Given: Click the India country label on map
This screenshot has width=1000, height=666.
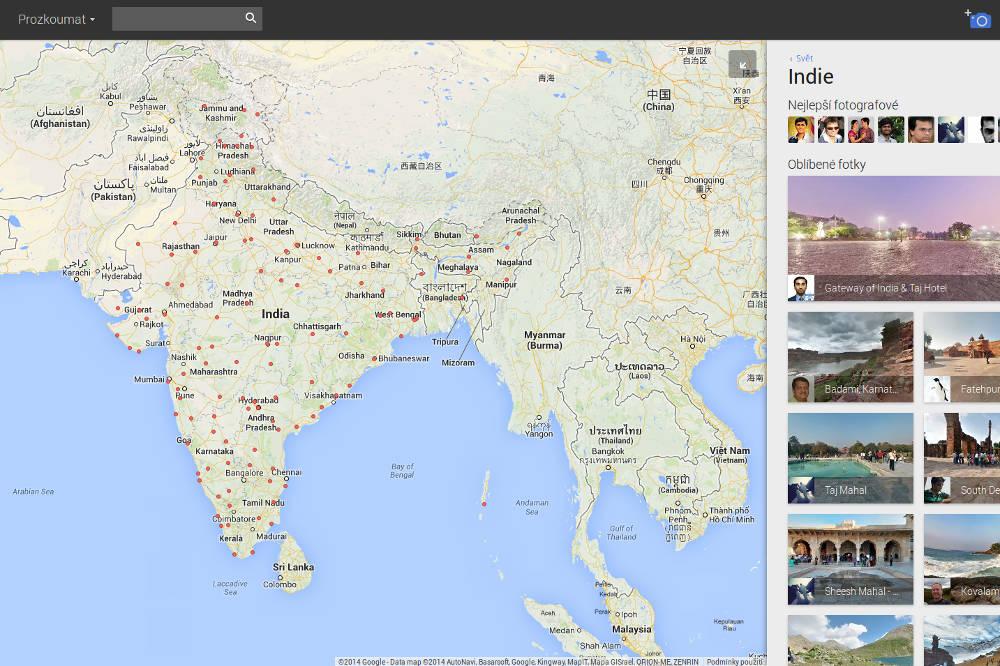Looking at the screenshot, I should click(275, 314).
